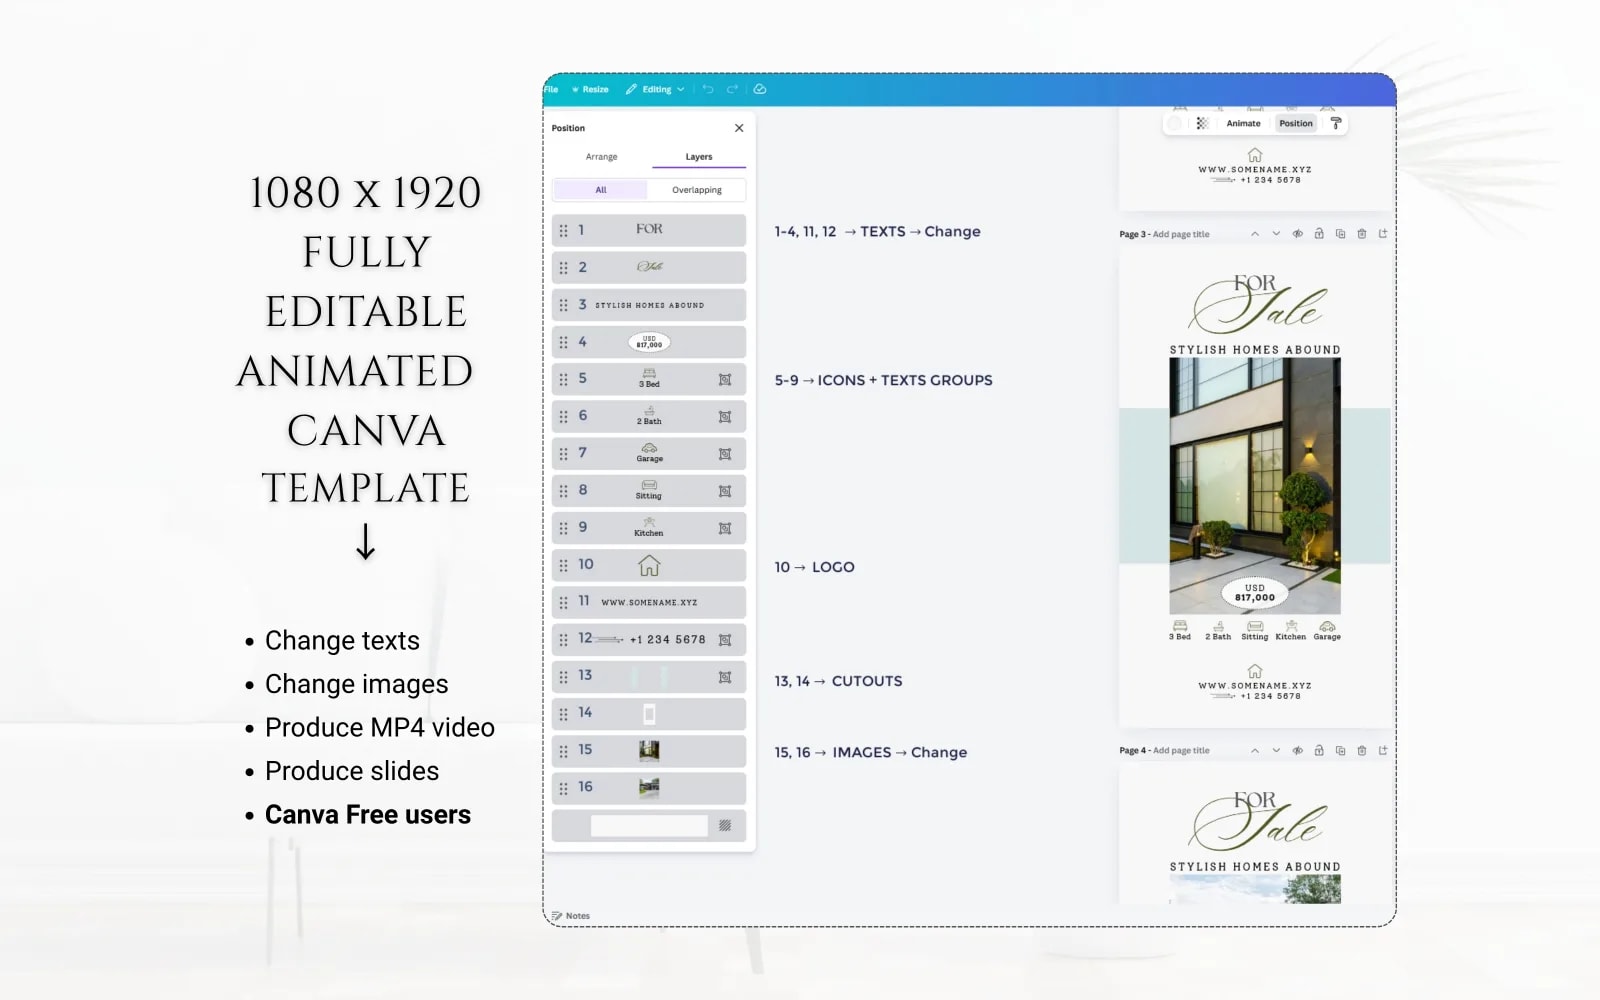Viewport: 1600px width, 1000px height.
Task: Select the Garage icon on Page 3 canvas
Action: 1327,630
